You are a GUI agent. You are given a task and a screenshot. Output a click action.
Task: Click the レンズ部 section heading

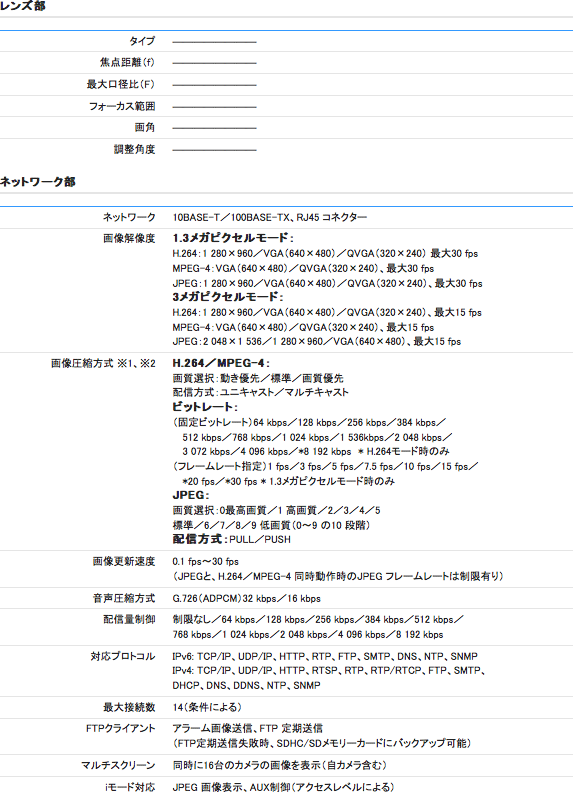(x=23, y=6)
